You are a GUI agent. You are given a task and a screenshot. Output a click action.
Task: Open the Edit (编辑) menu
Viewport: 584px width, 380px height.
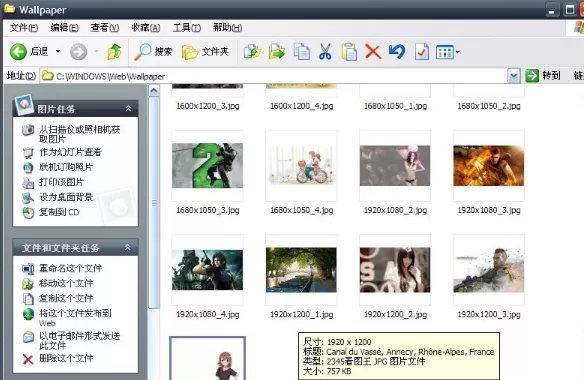64,28
